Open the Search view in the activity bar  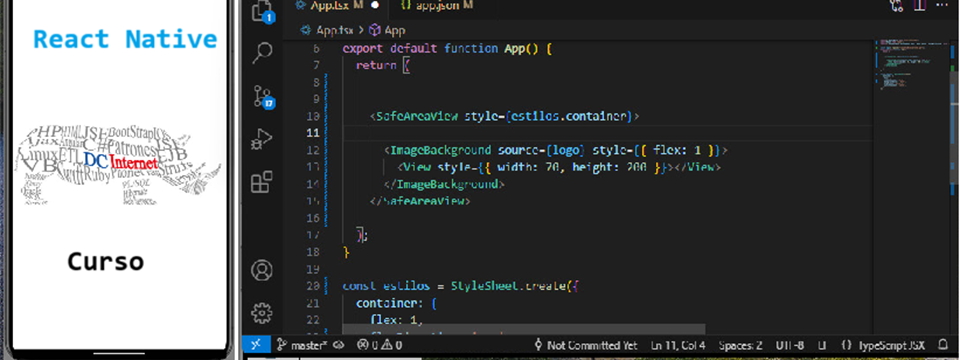(261, 53)
